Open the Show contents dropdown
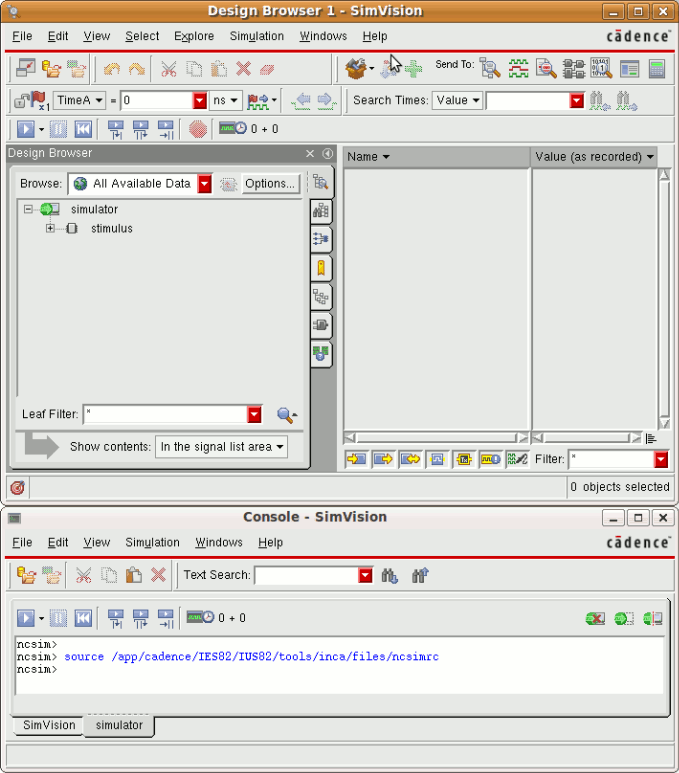Image resolution: width=679 pixels, height=773 pixels. tap(221, 447)
